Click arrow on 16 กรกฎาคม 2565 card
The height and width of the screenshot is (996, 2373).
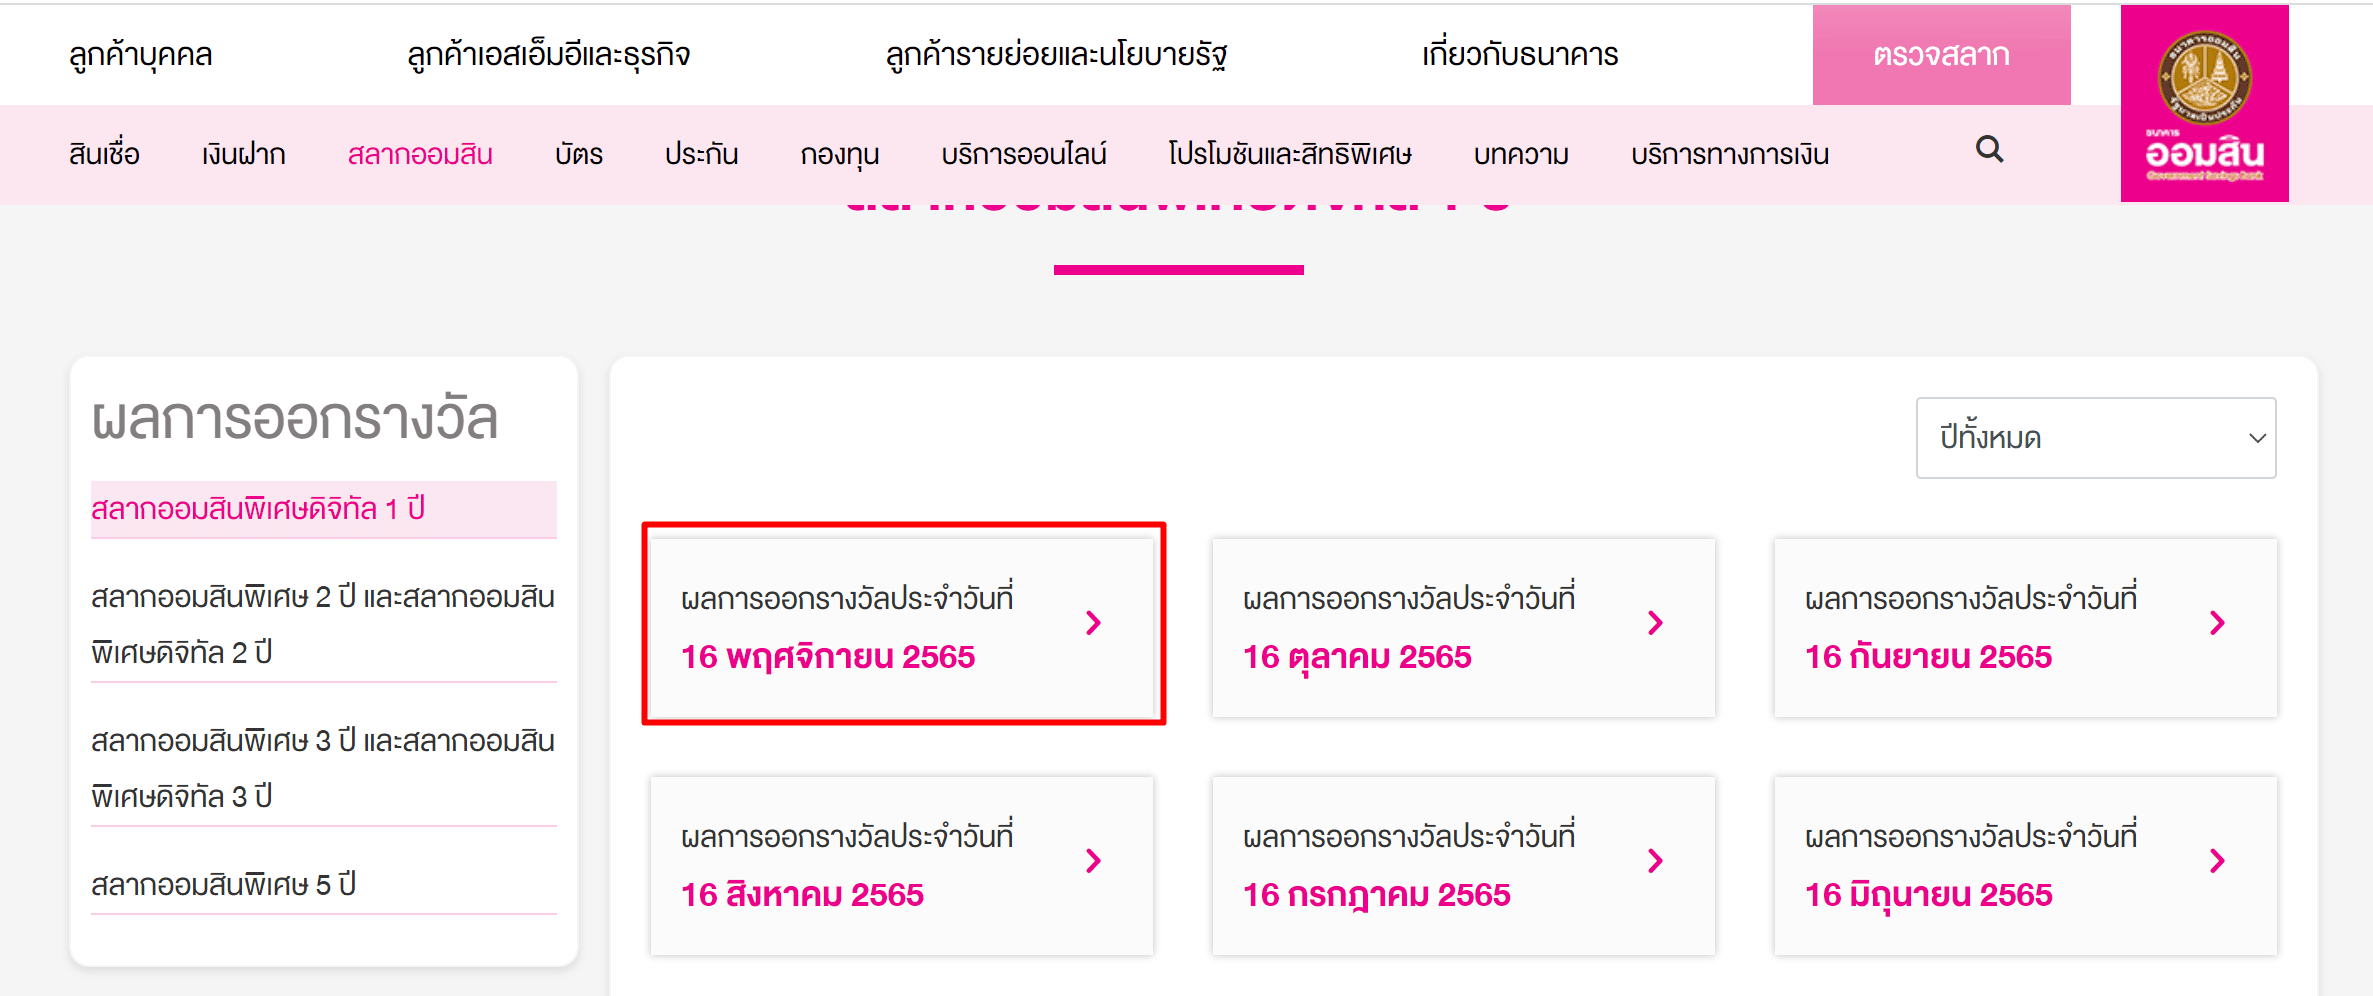[x=1655, y=861]
